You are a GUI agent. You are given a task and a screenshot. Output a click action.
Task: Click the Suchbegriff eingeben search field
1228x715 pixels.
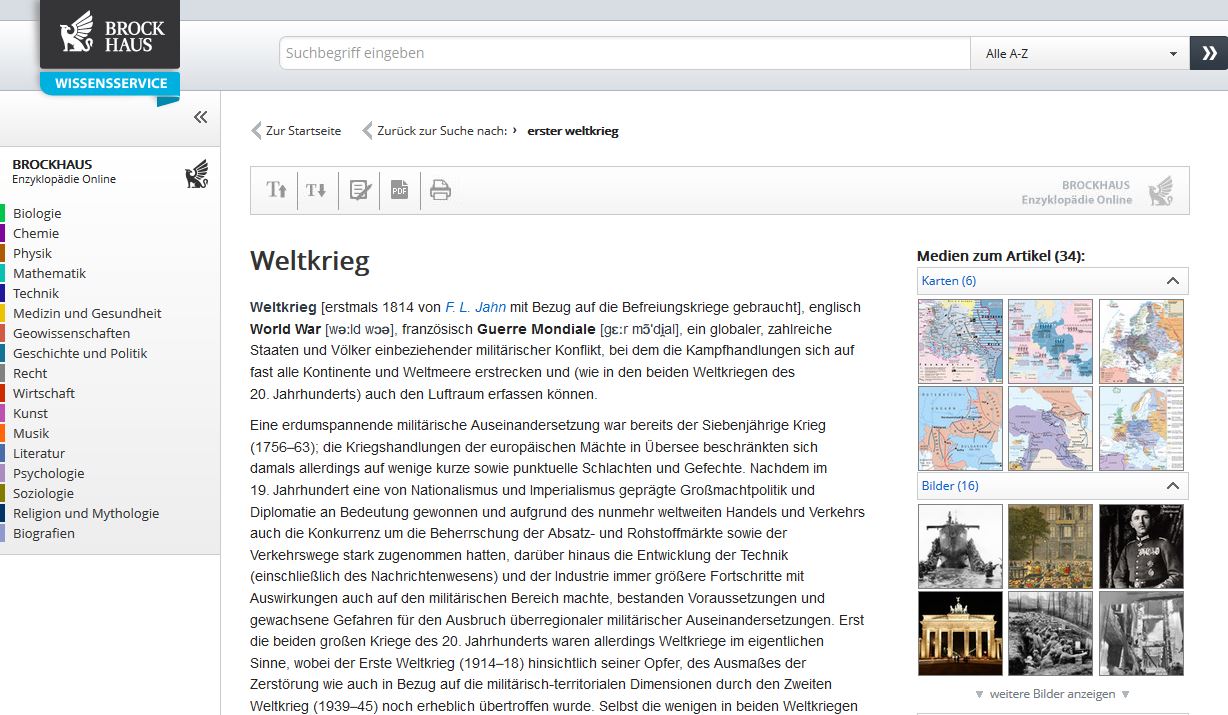tap(624, 53)
